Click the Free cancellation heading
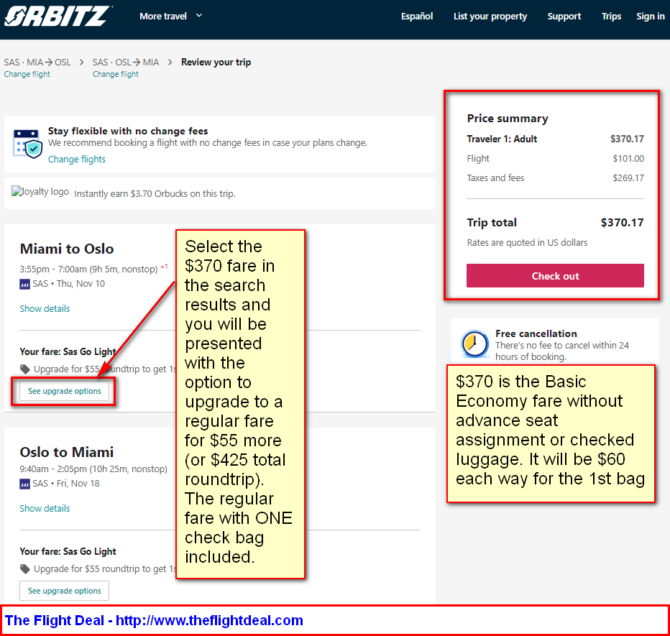670x636 pixels. (536, 333)
